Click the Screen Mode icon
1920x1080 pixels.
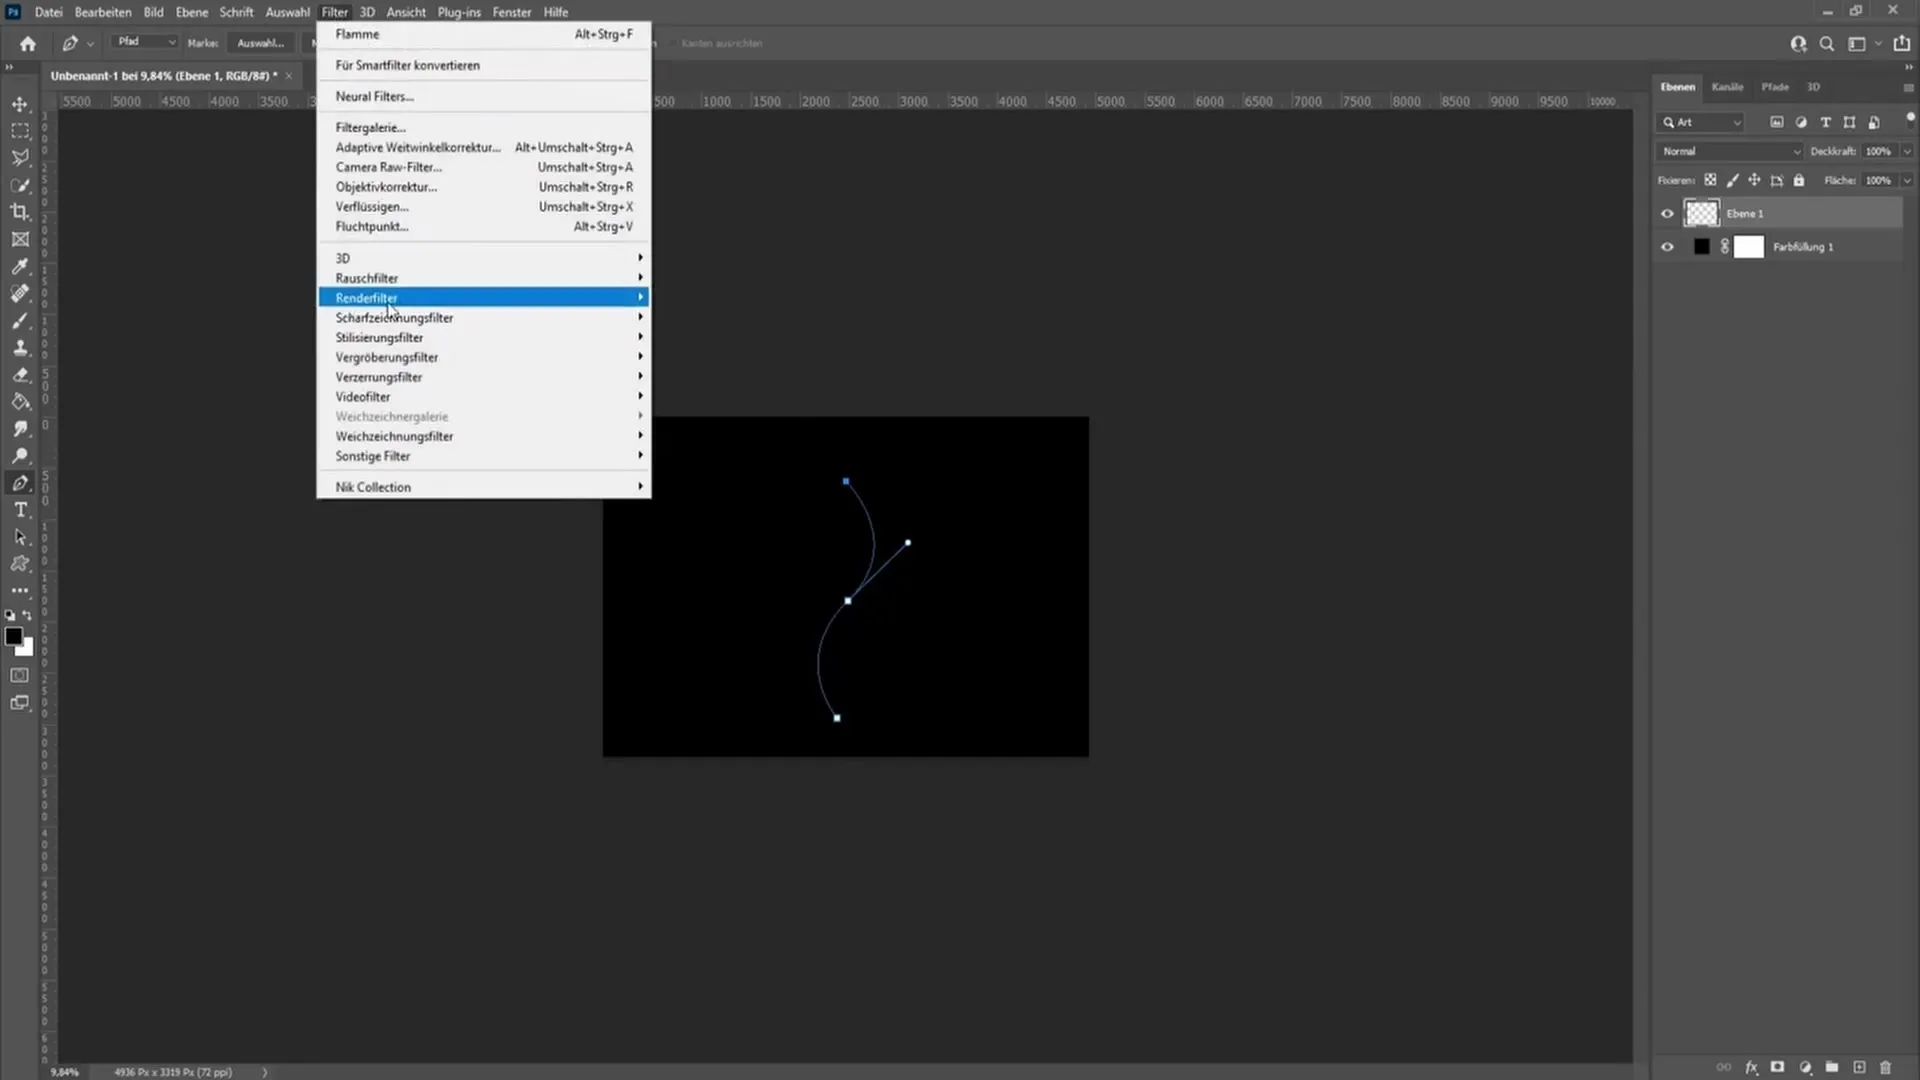[20, 702]
